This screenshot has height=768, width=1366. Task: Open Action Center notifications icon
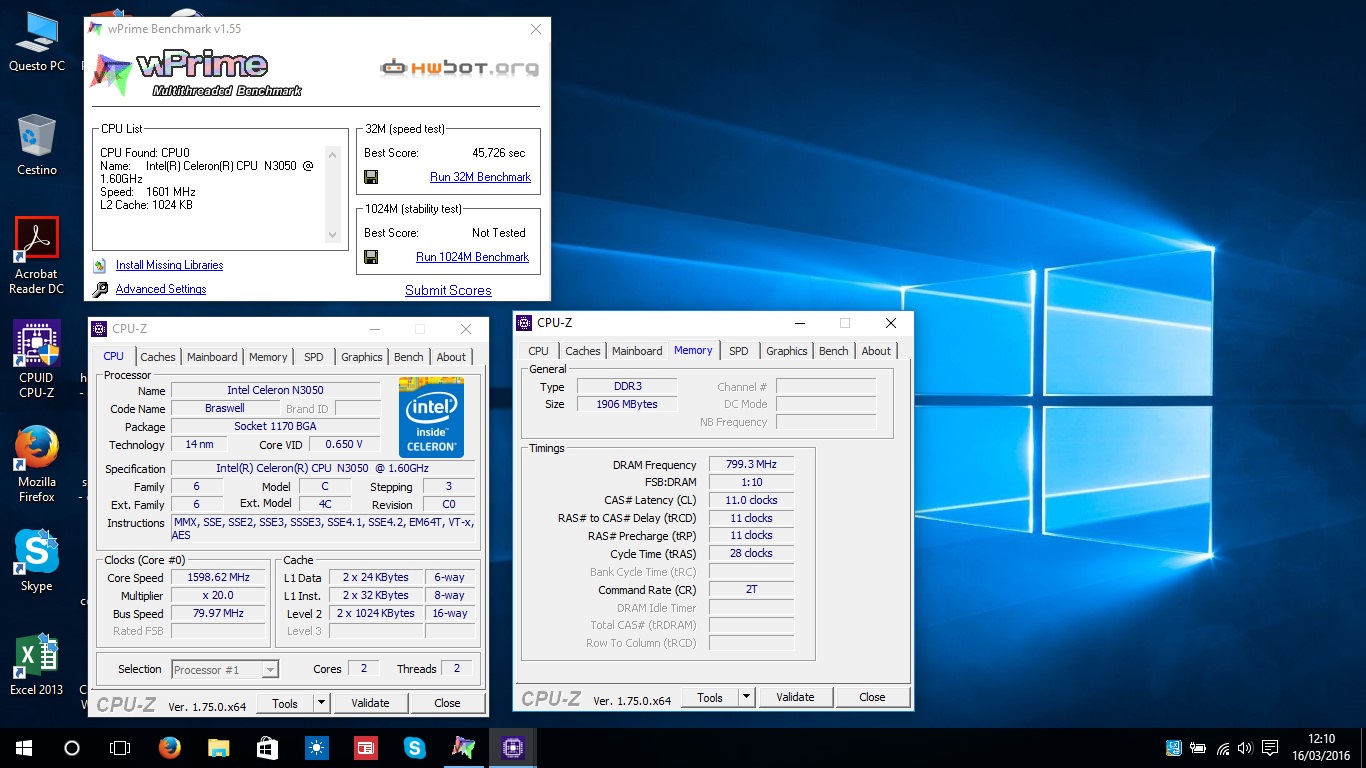point(1270,748)
